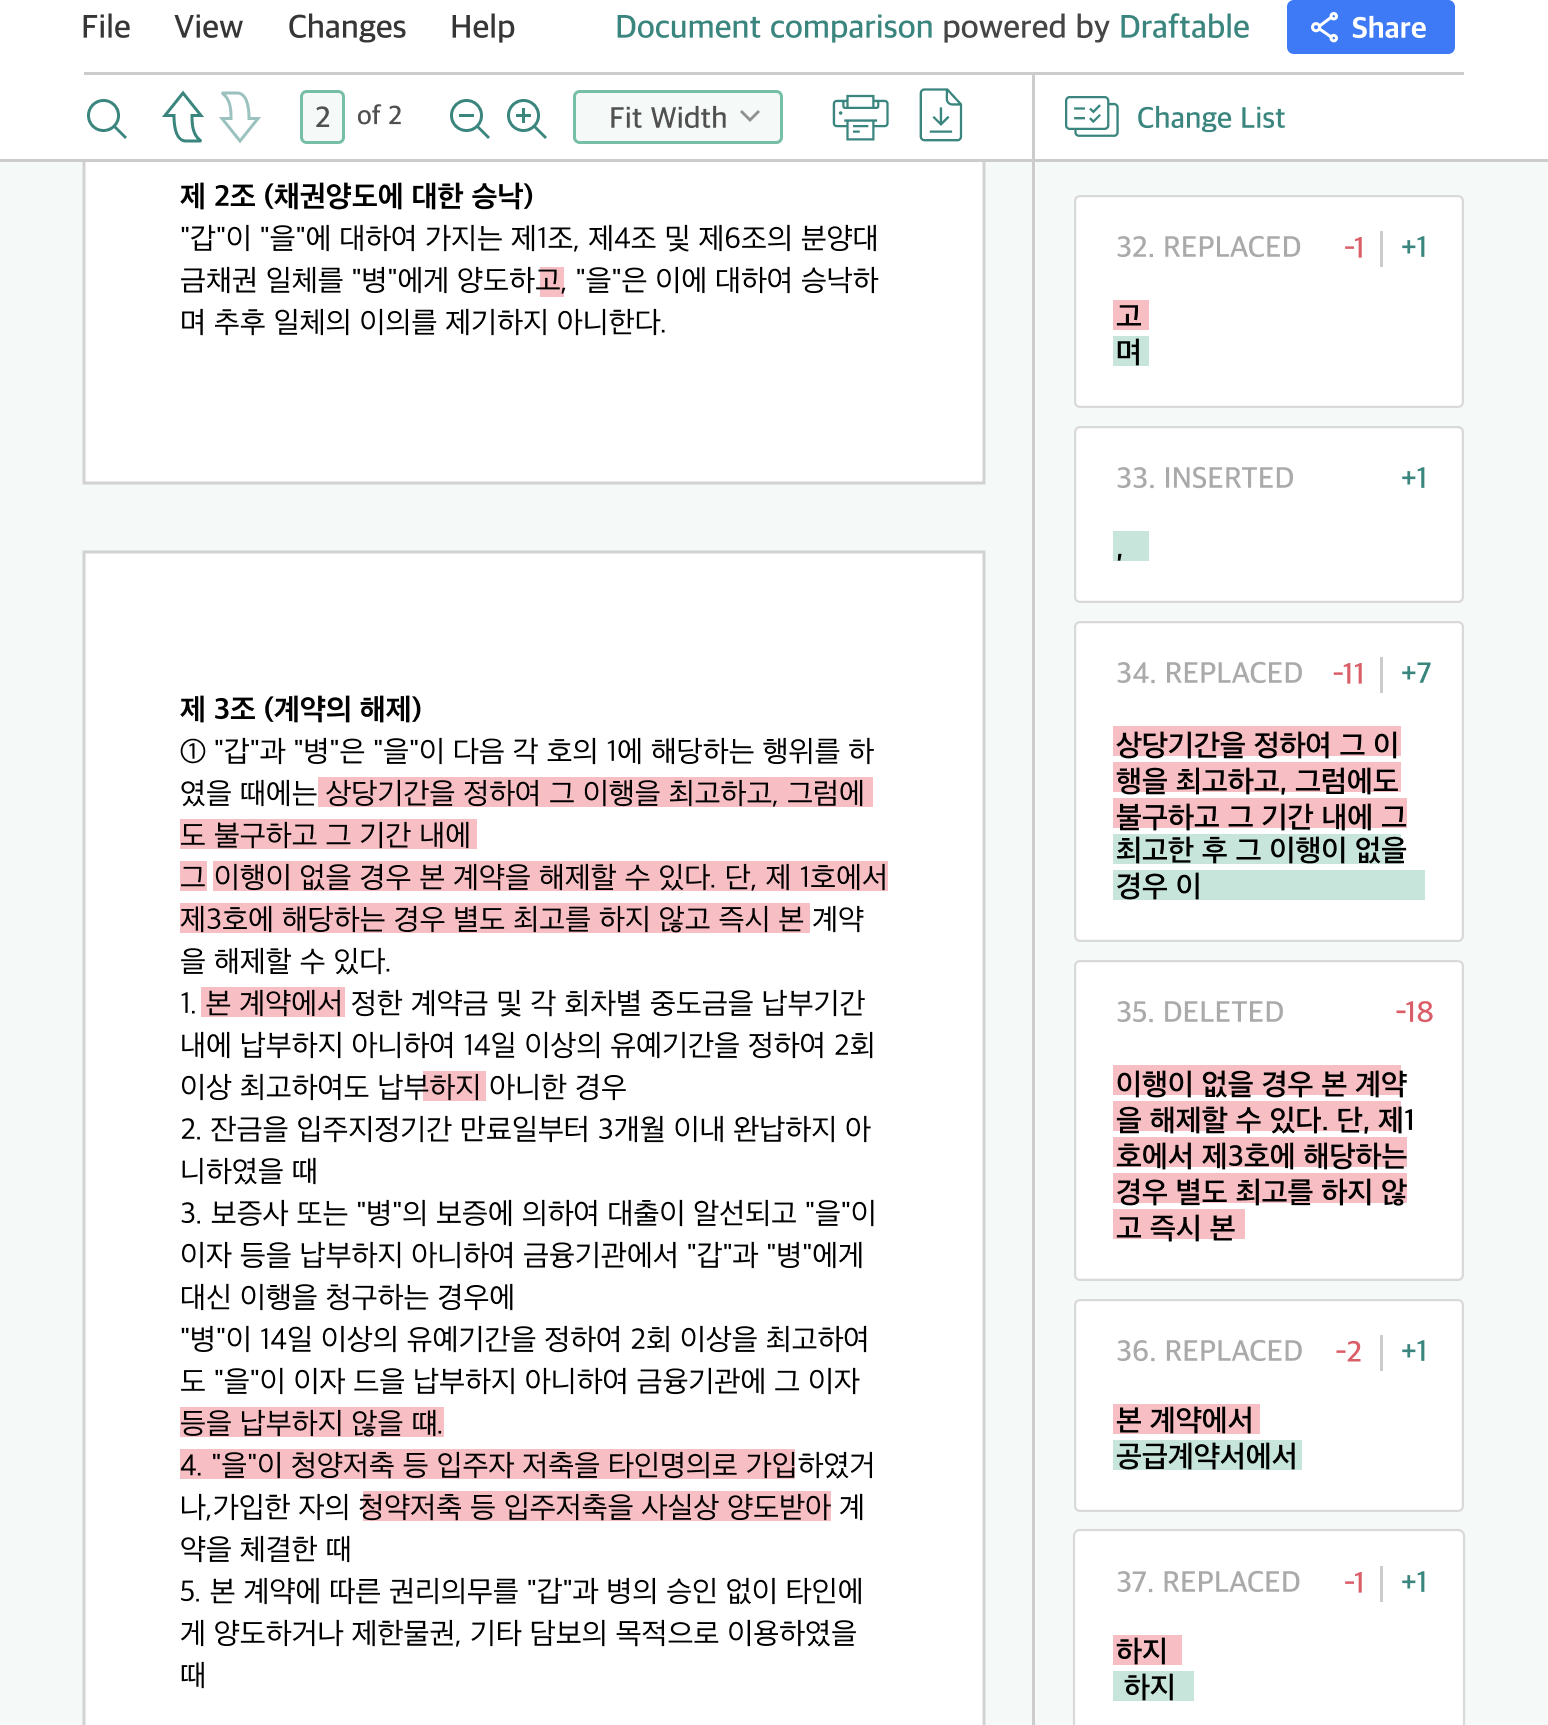Image resolution: width=1548 pixels, height=1725 pixels.
Task: Click the heading 제 3조 (계약의 해제)
Action: click(x=301, y=709)
